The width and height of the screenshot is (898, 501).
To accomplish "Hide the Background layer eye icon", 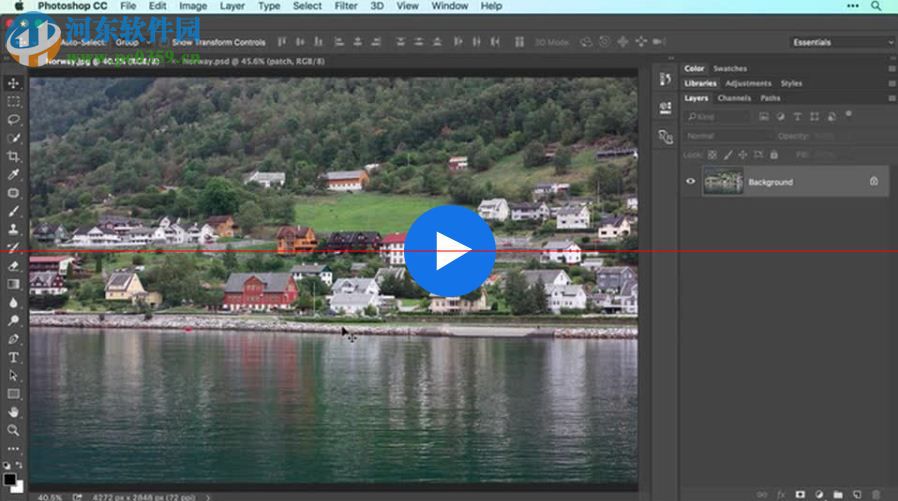I will point(691,182).
